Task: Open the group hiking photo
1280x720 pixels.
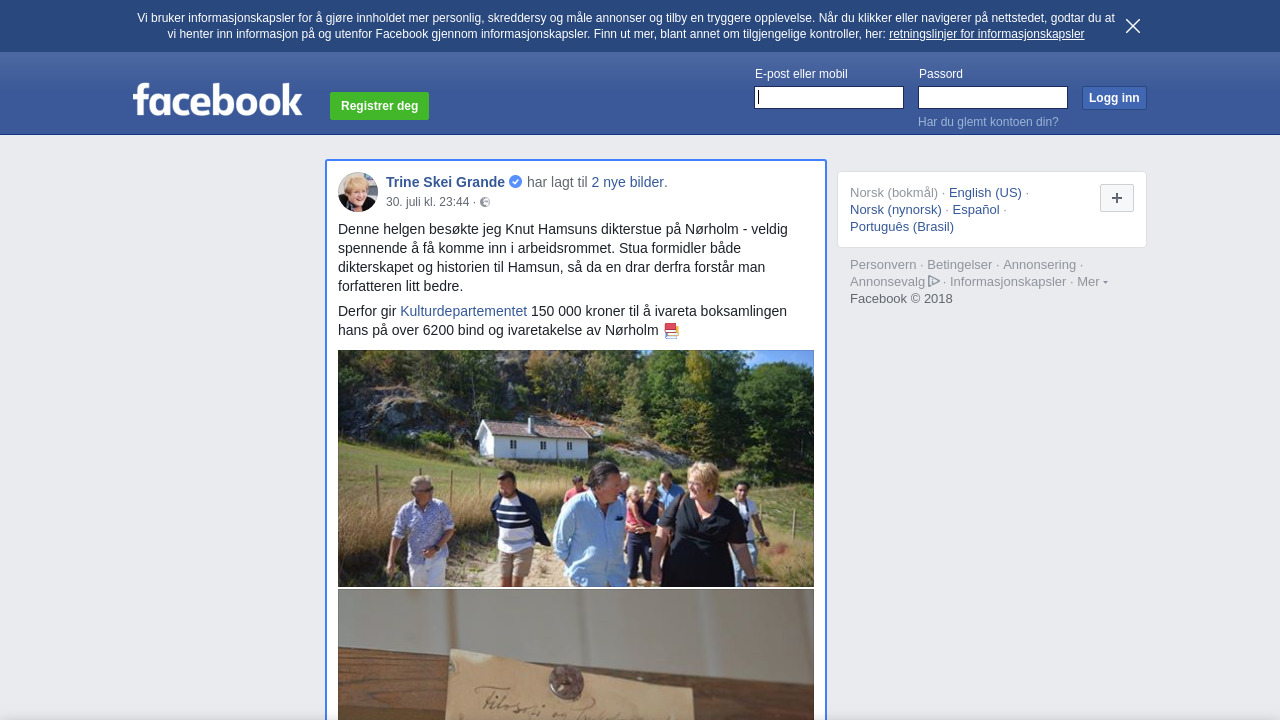Action: tap(576, 468)
